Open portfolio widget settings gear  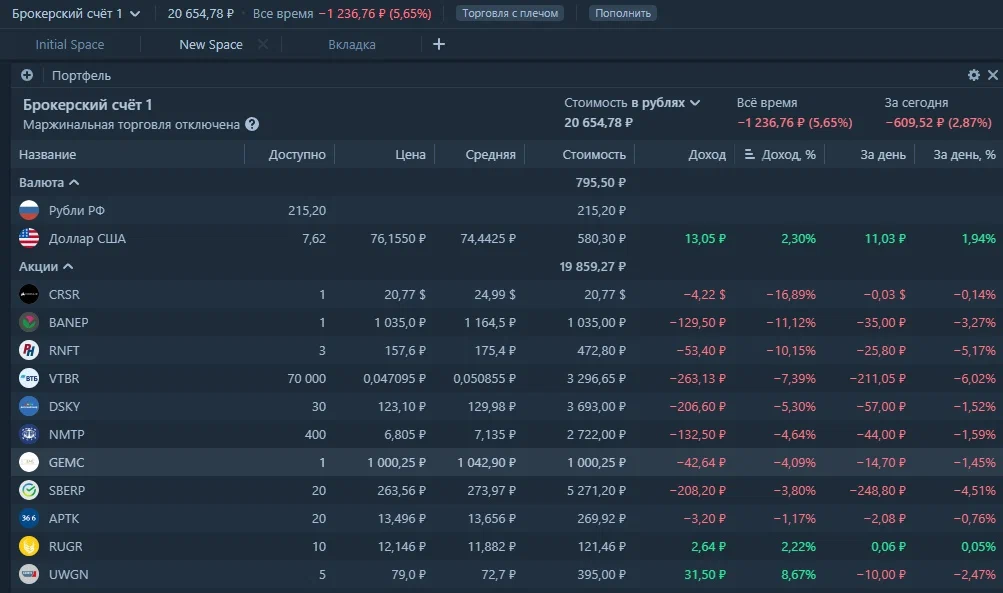[x=973, y=75]
